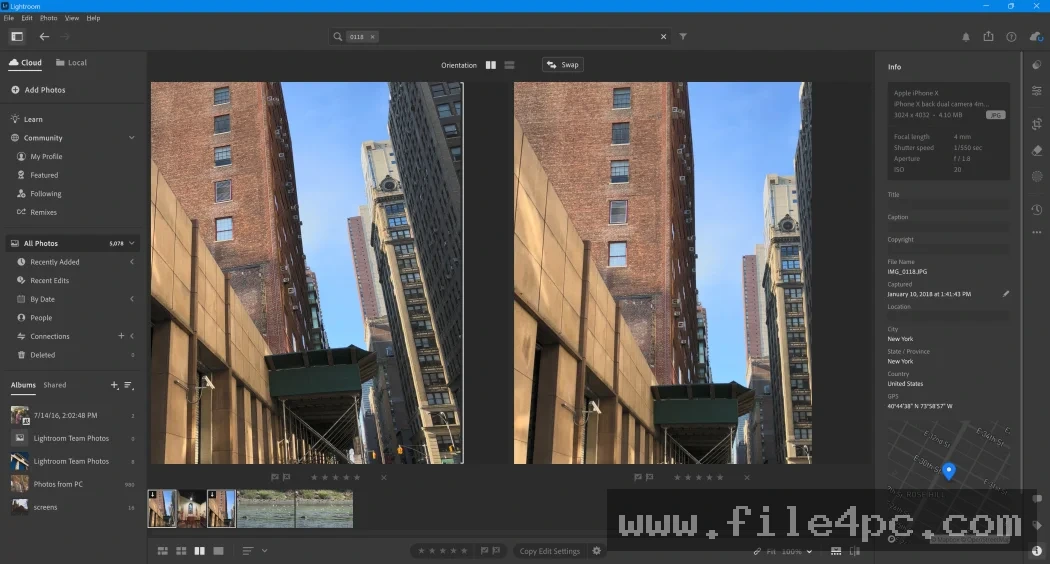Go back with the left arrow
The image size is (1050, 564).
click(44, 37)
